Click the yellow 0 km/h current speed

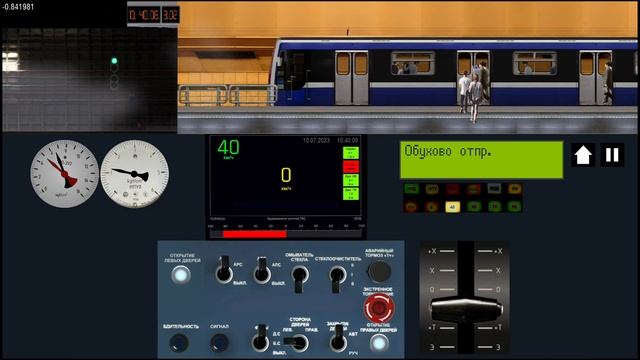tap(286, 178)
